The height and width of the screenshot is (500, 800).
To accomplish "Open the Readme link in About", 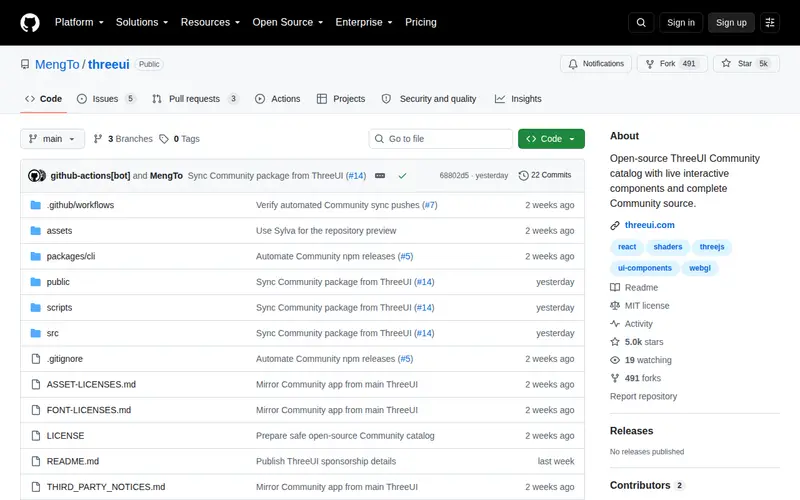I will (634, 288).
